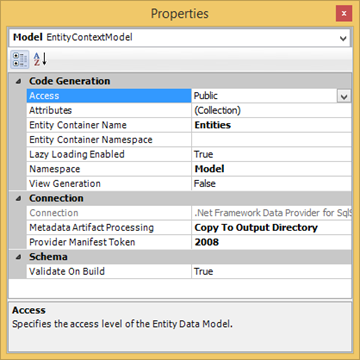Select the Access property row

pos(109,96)
